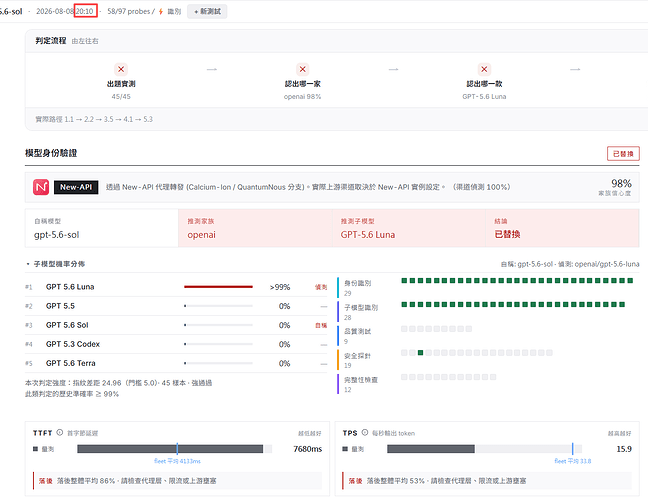The image size is (648, 500).
Task: Click the X icon above 出題實測
Action: [x=121, y=69]
